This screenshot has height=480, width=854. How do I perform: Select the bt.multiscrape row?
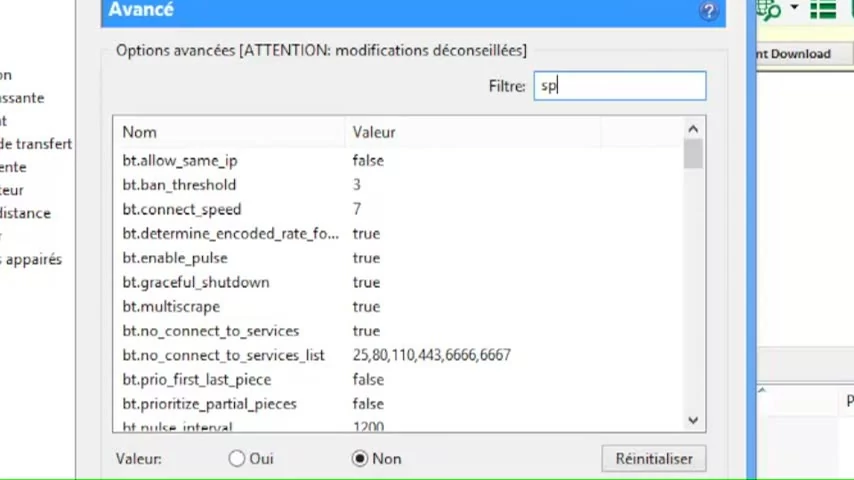pyautogui.click(x=398, y=307)
